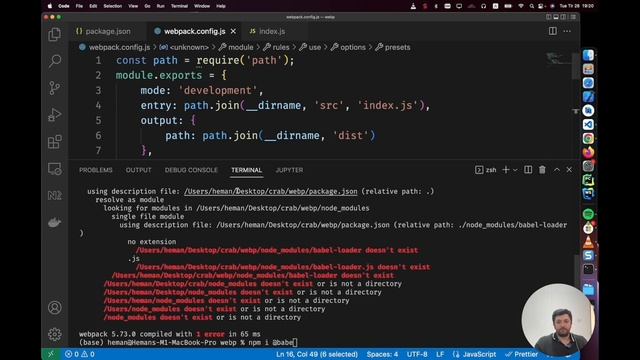Open the remote window status bar button
640x360 pixels.
[51, 354]
